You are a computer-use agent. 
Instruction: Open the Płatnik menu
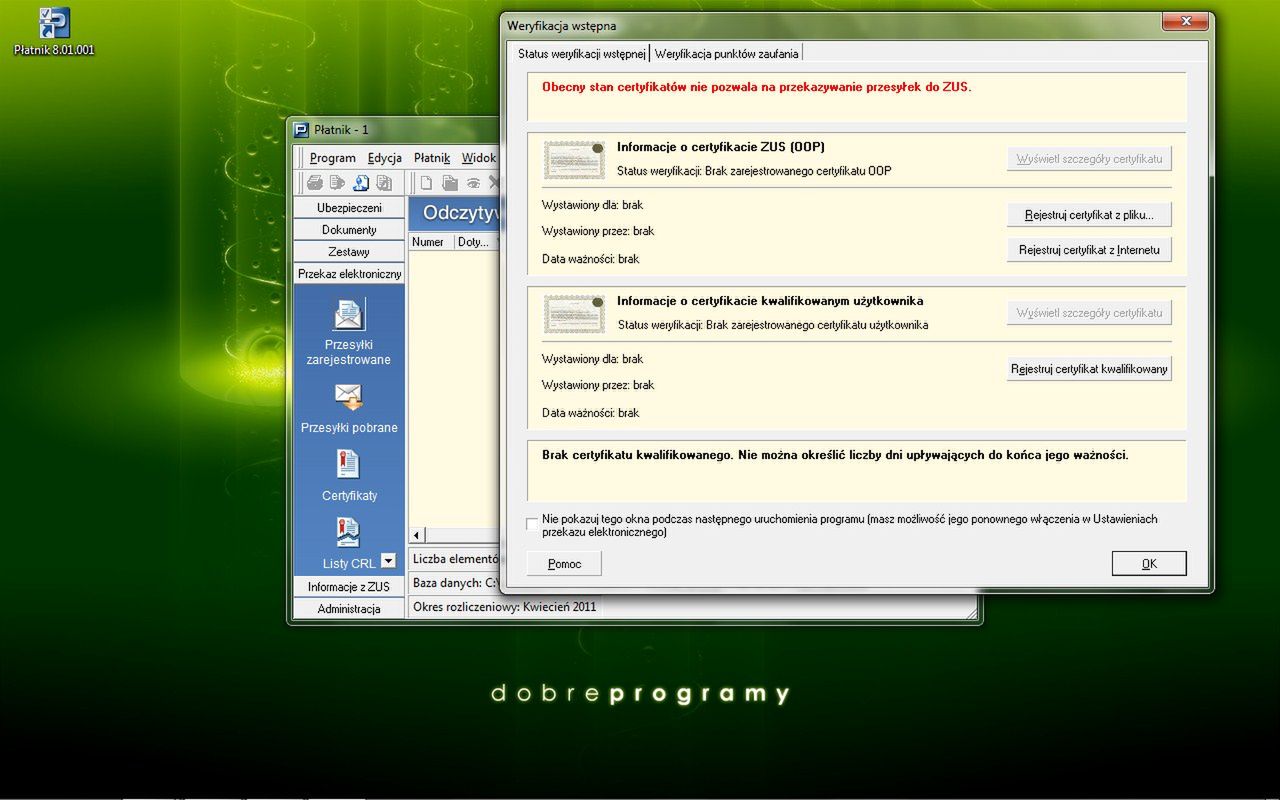pyautogui.click(x=432, y=158)
